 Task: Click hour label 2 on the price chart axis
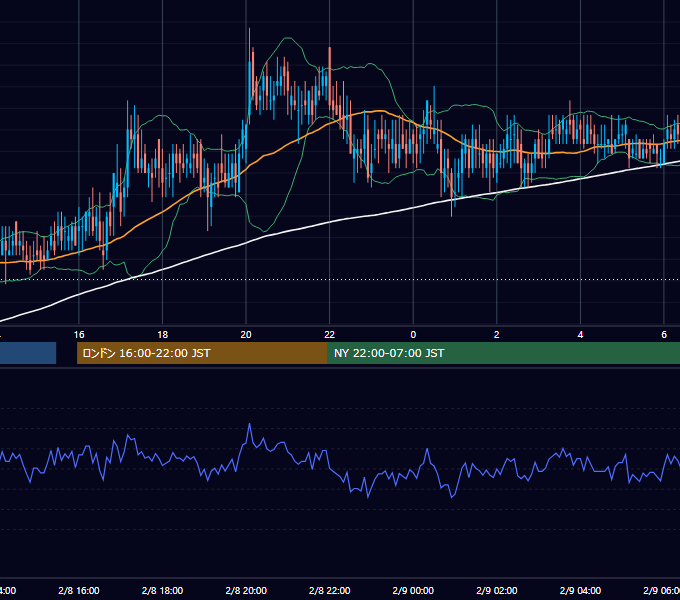coord(497,335)
